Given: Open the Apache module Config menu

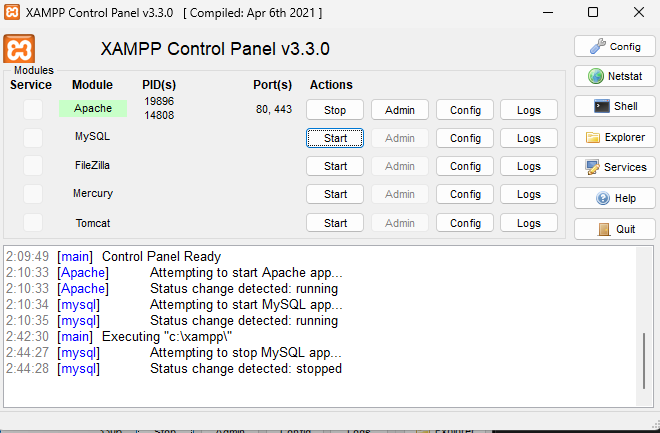Looking at the screenshot, I should 465,110.
